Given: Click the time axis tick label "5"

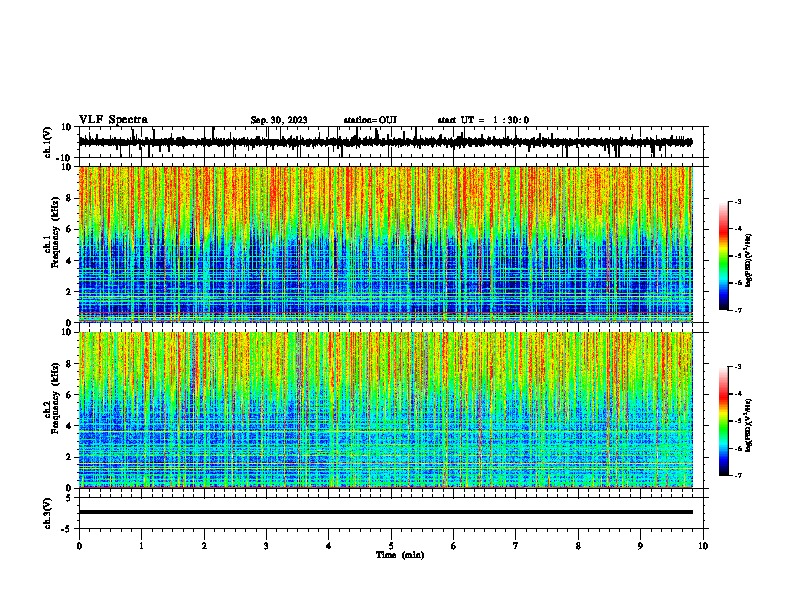Looking at the screenshot, I should 391,546.
